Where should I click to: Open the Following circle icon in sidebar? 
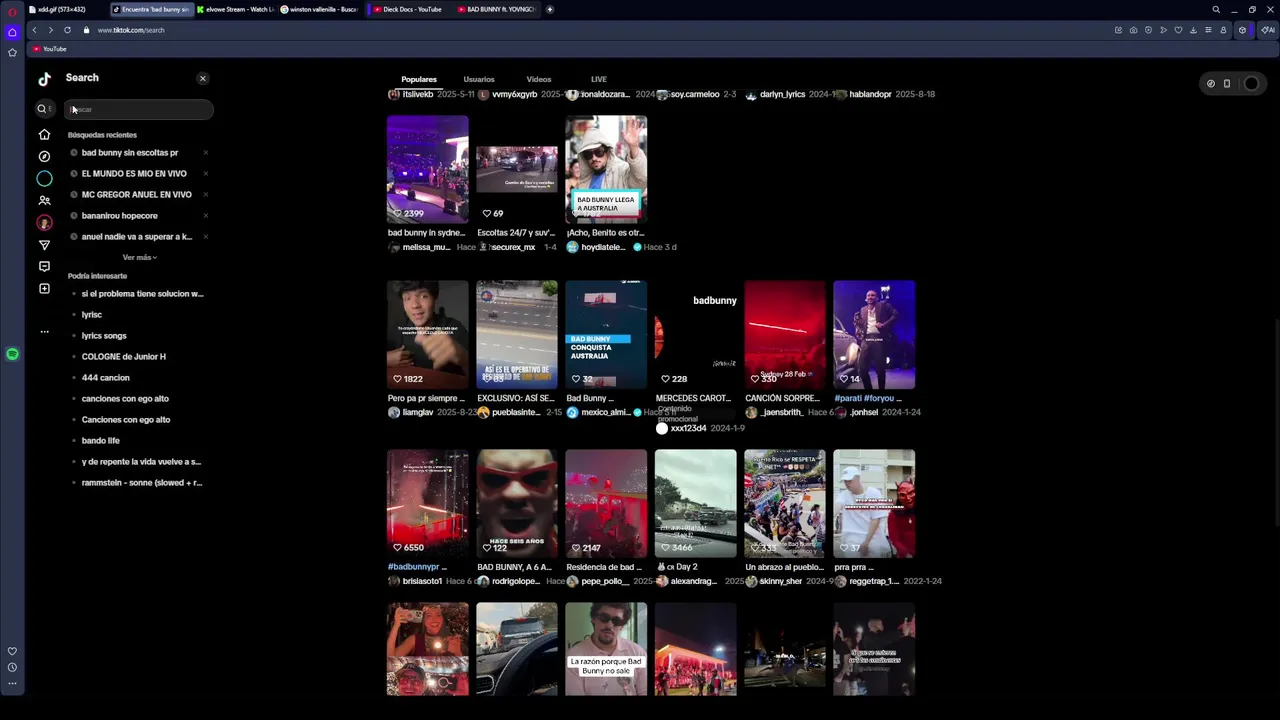[44, 178]
